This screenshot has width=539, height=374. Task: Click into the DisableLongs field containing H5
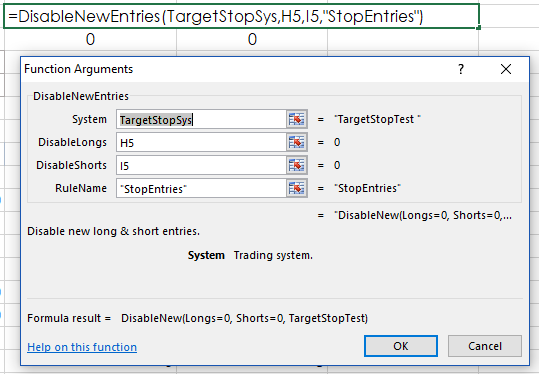click(x=201, y=142)
